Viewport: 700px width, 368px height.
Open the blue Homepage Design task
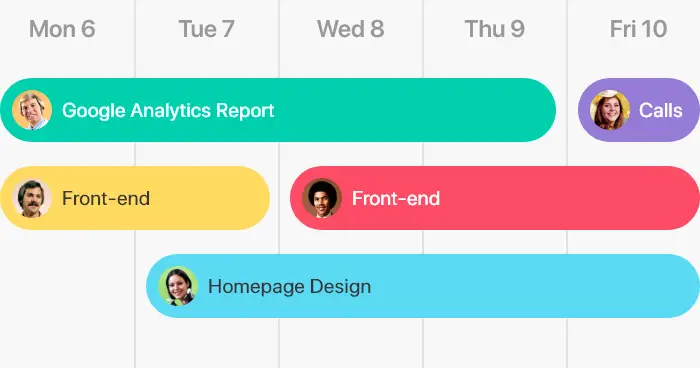point(423,286)
